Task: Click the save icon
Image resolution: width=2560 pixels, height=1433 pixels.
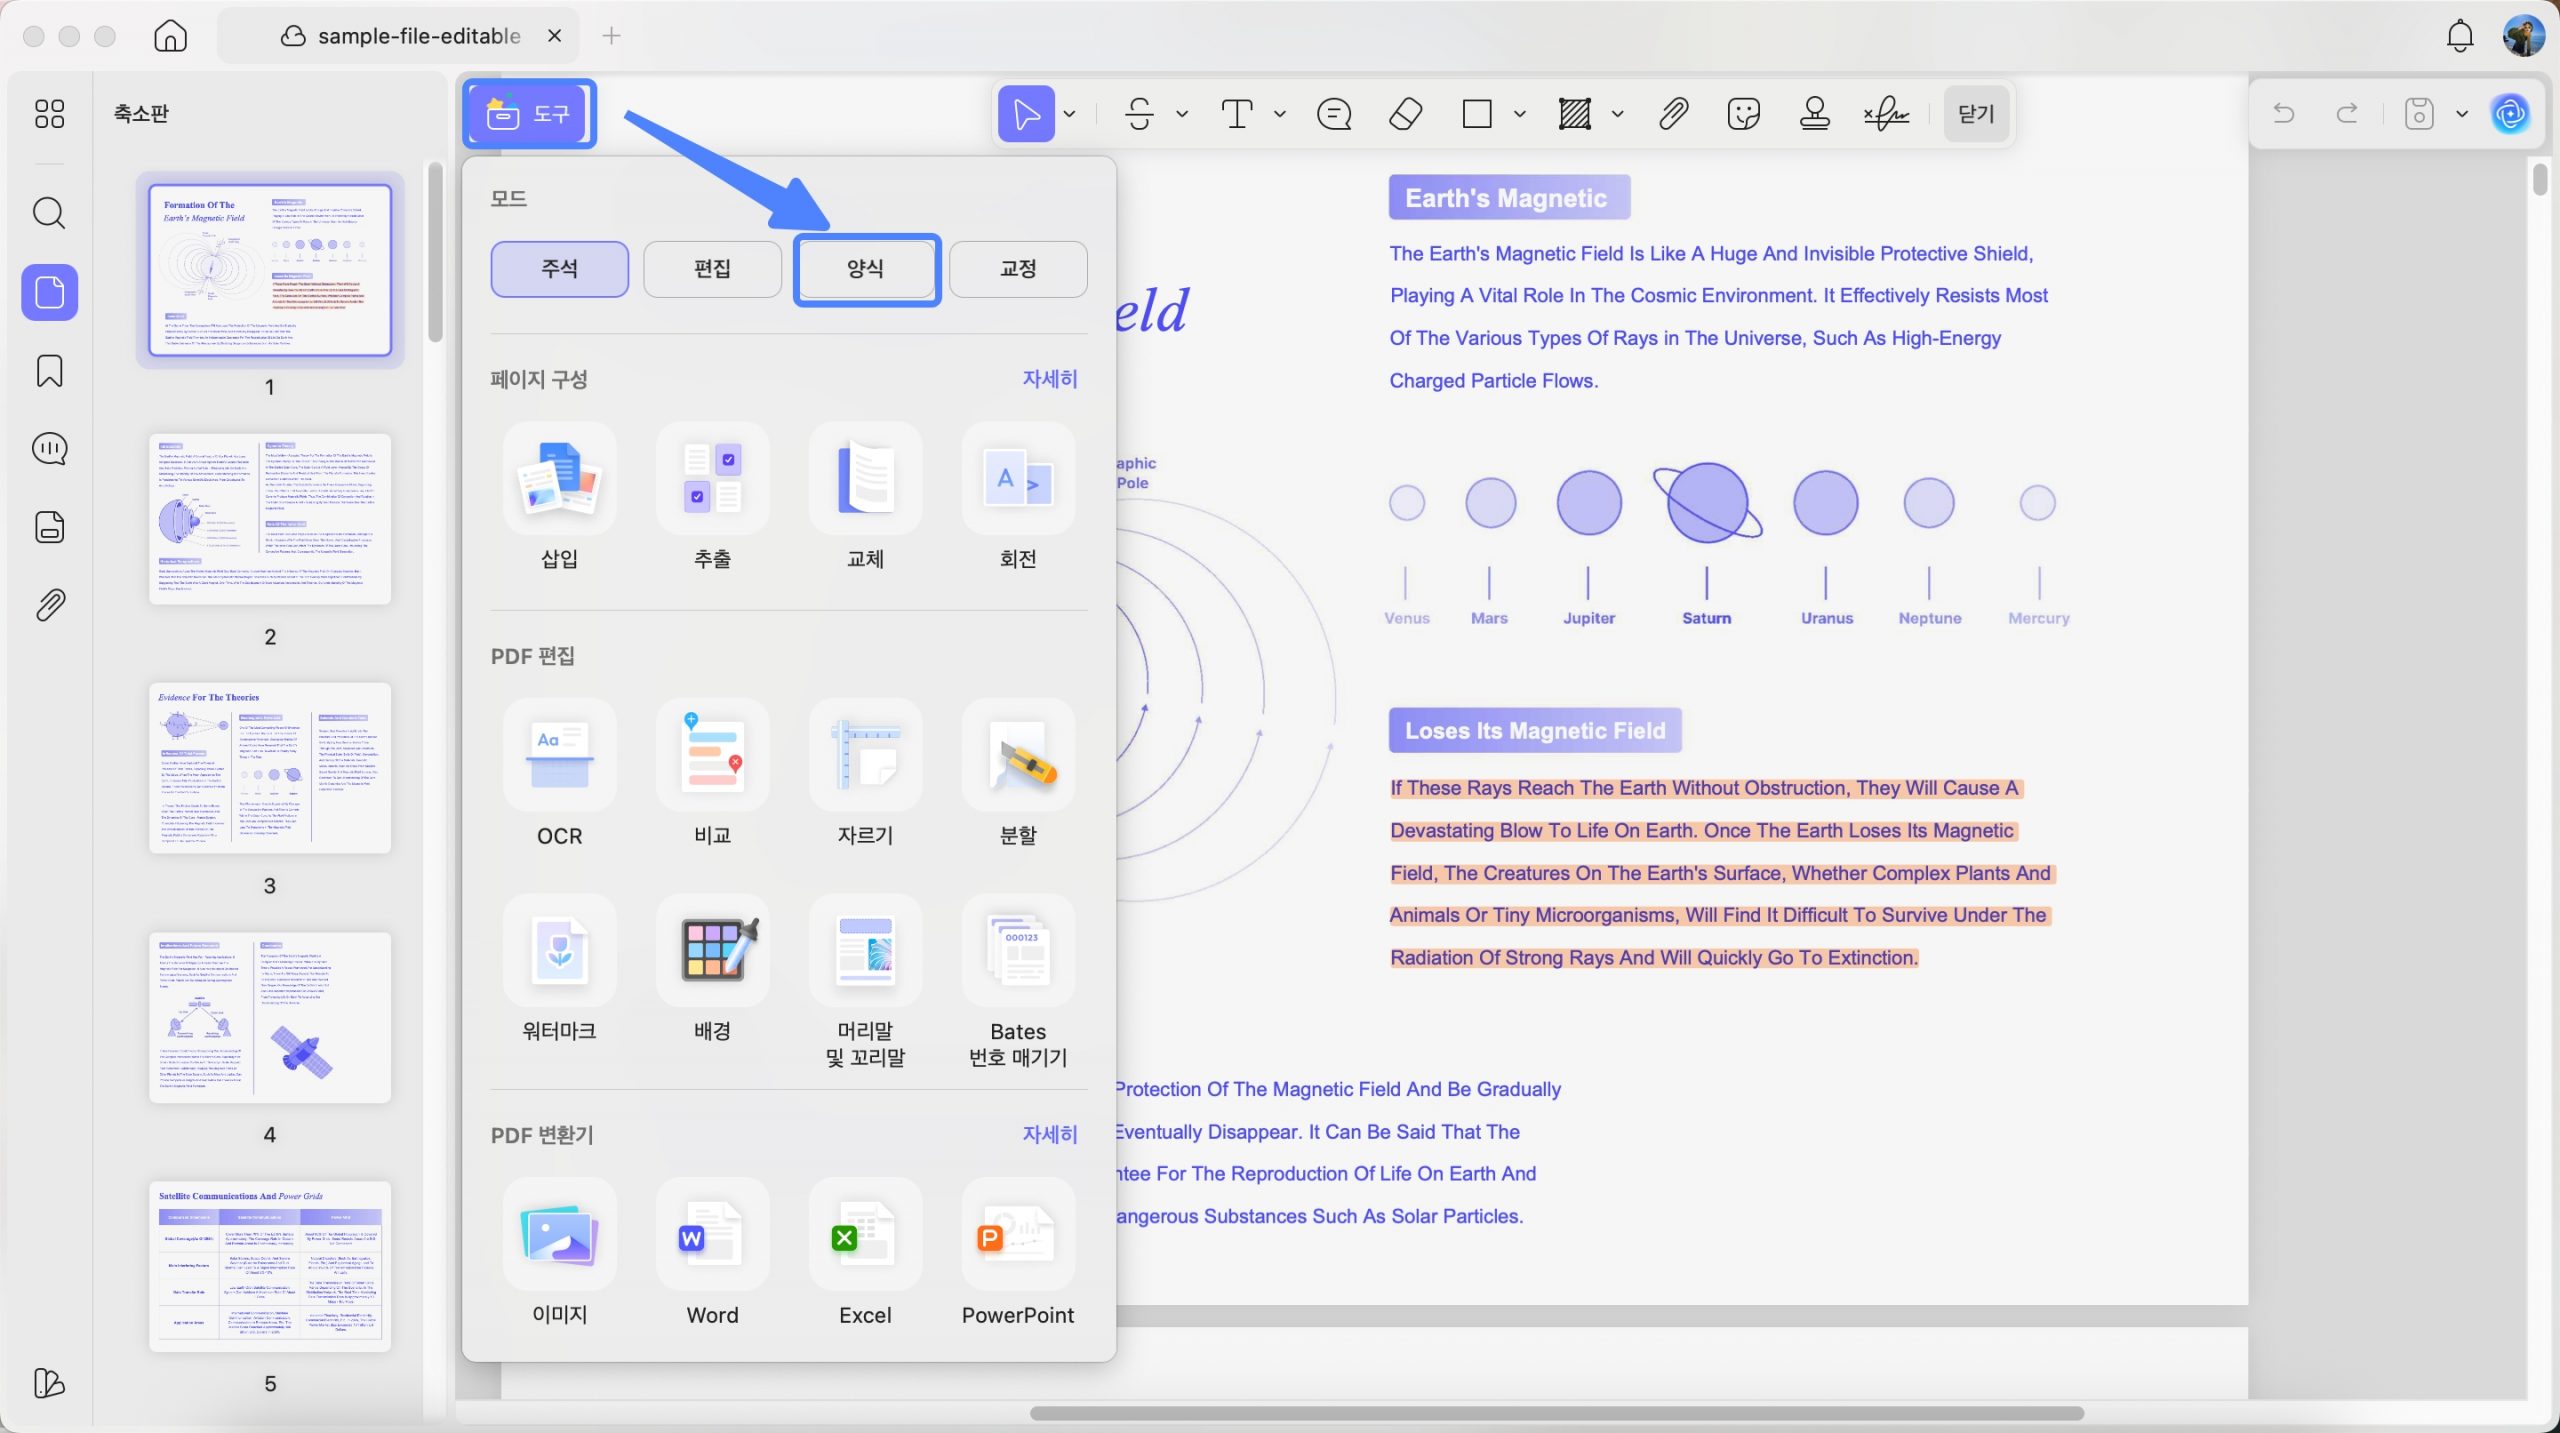Action: point(2418,114)
